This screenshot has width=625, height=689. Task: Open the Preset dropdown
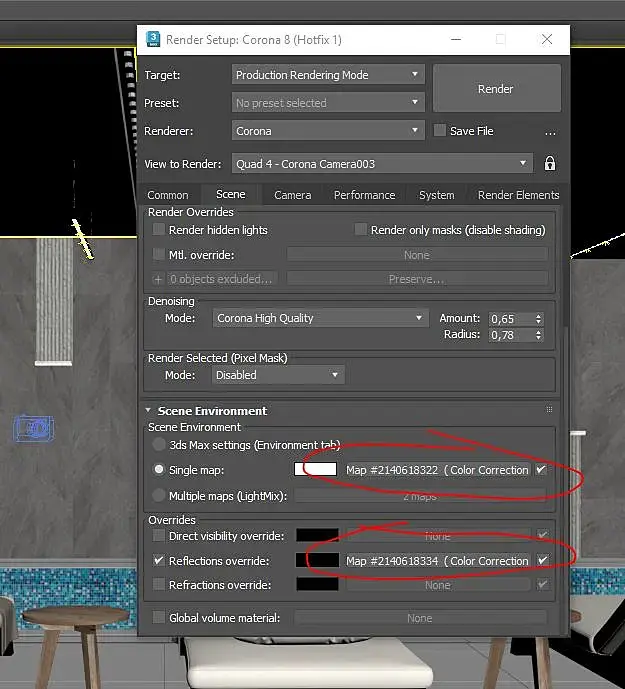[x=328, y=103]
